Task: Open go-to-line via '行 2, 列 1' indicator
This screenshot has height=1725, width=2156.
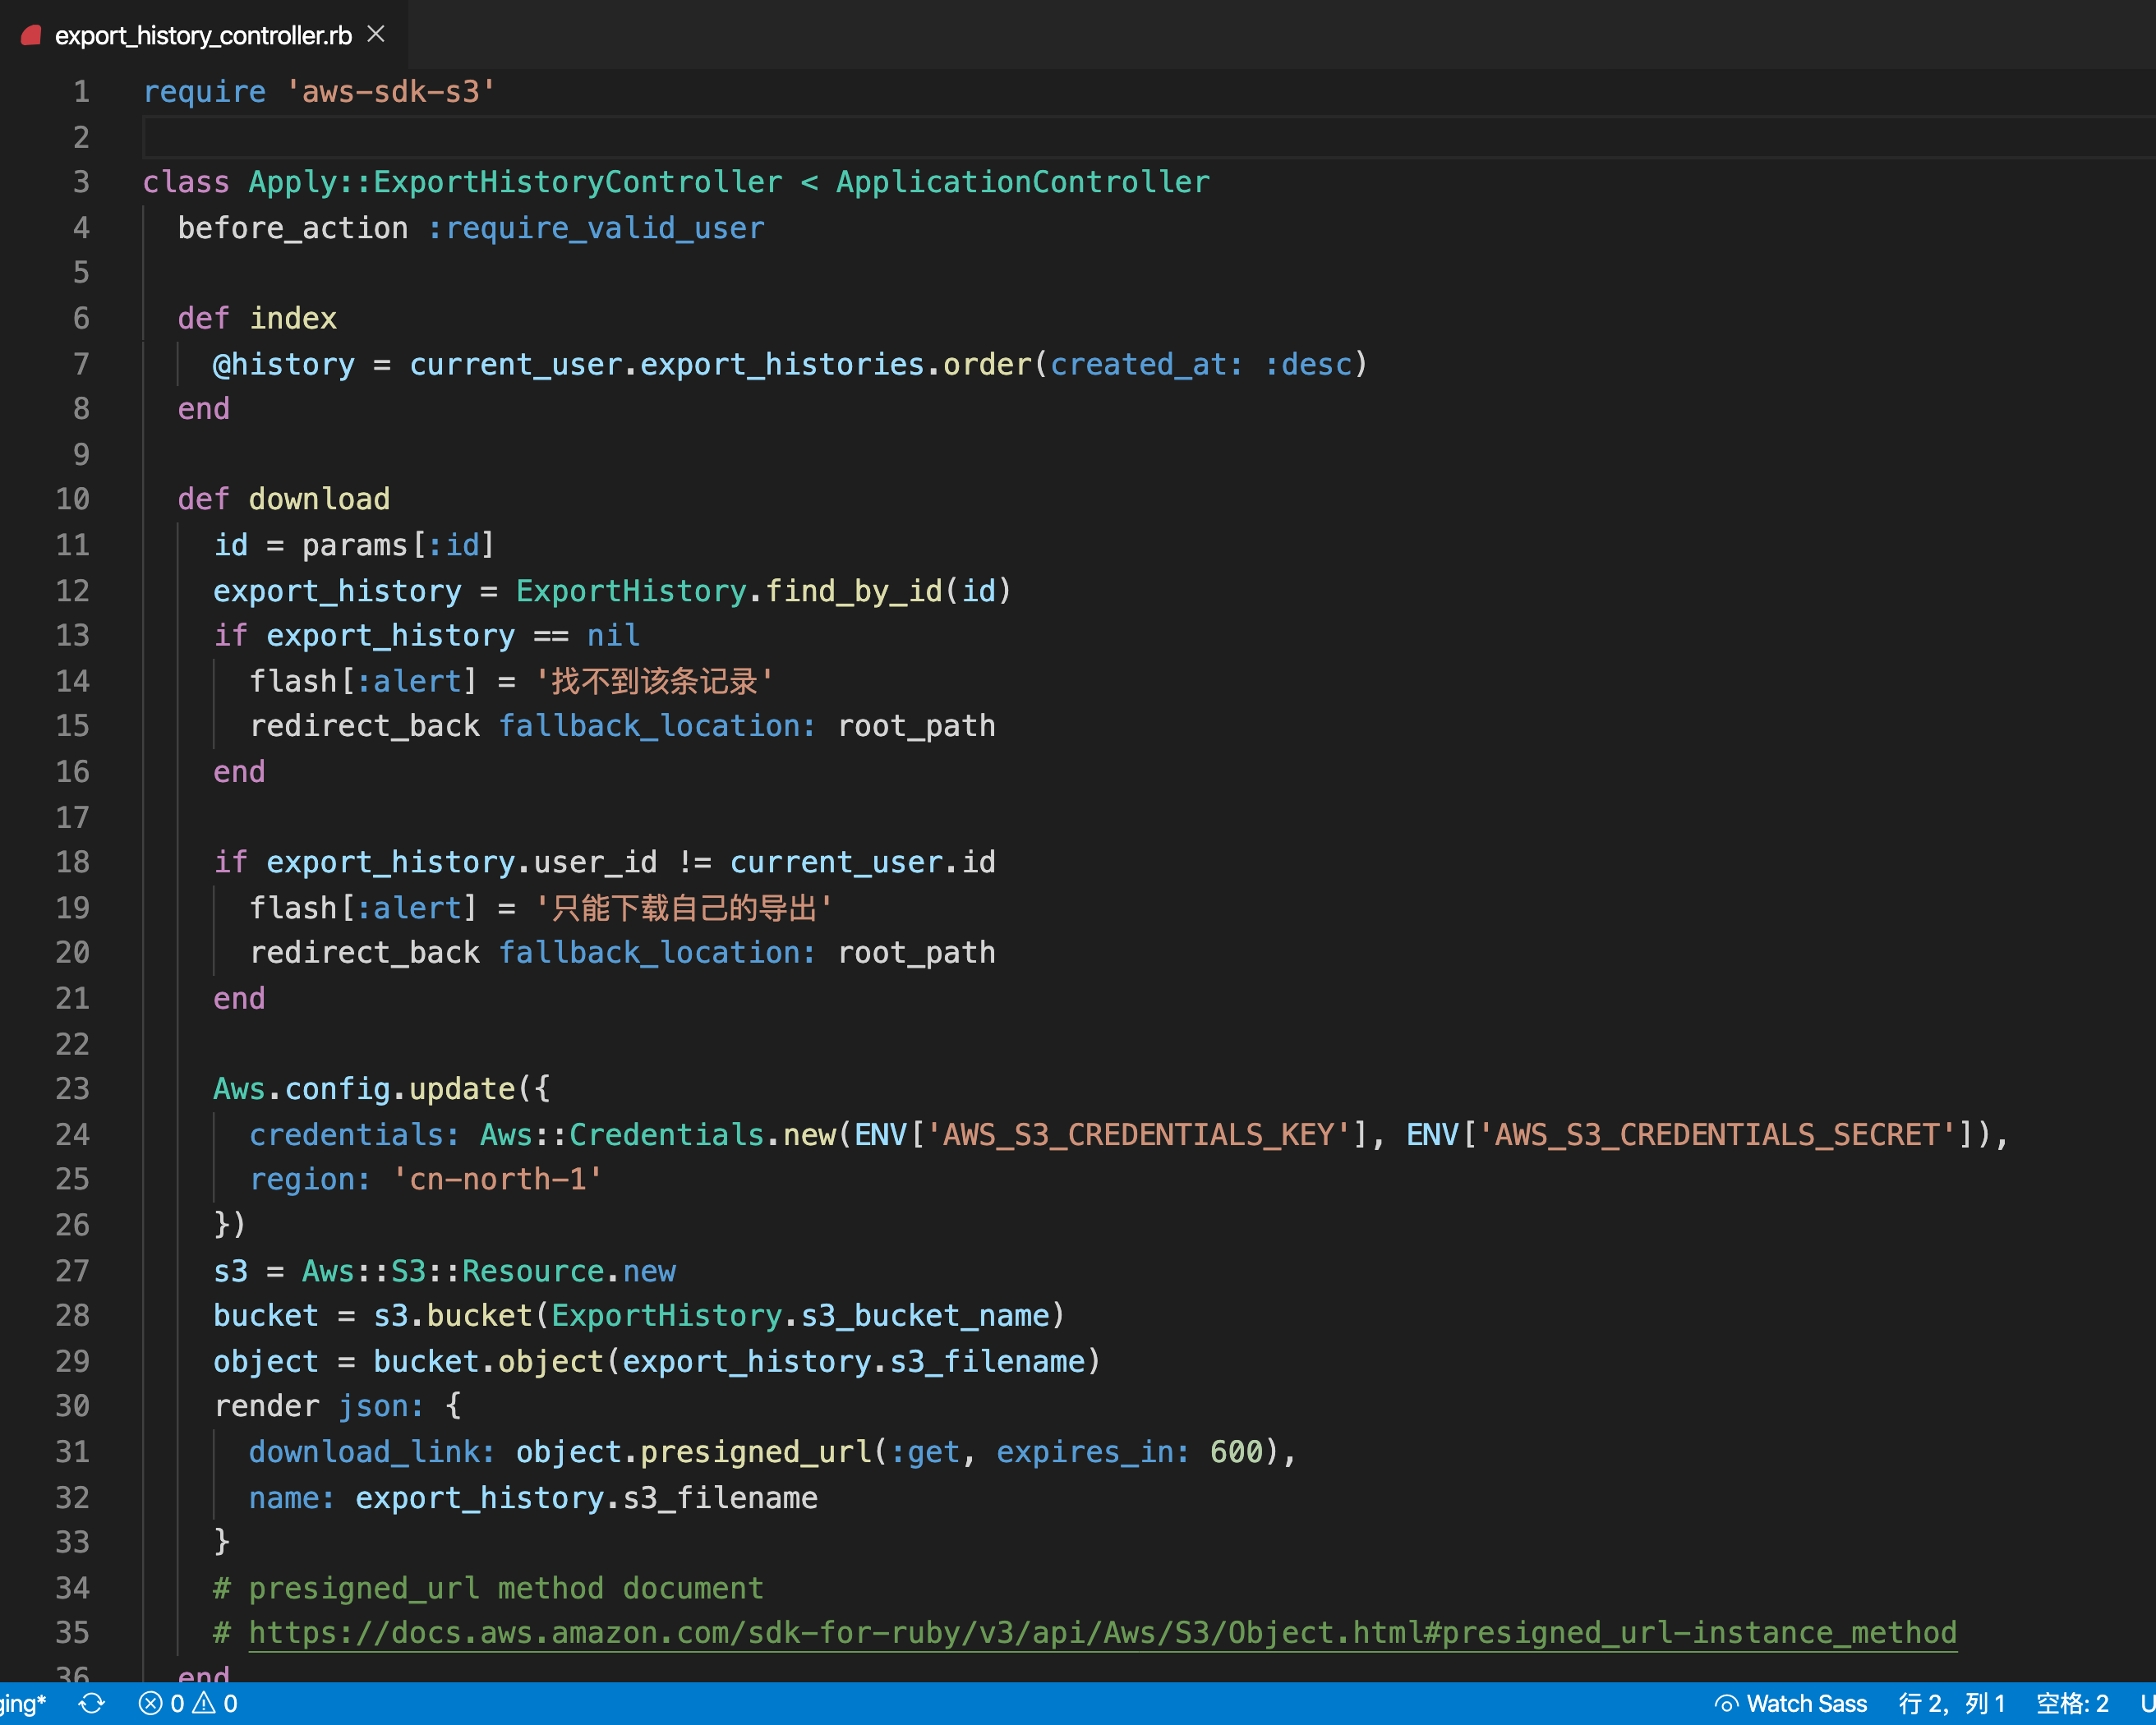Action: pos(1951,1703)
